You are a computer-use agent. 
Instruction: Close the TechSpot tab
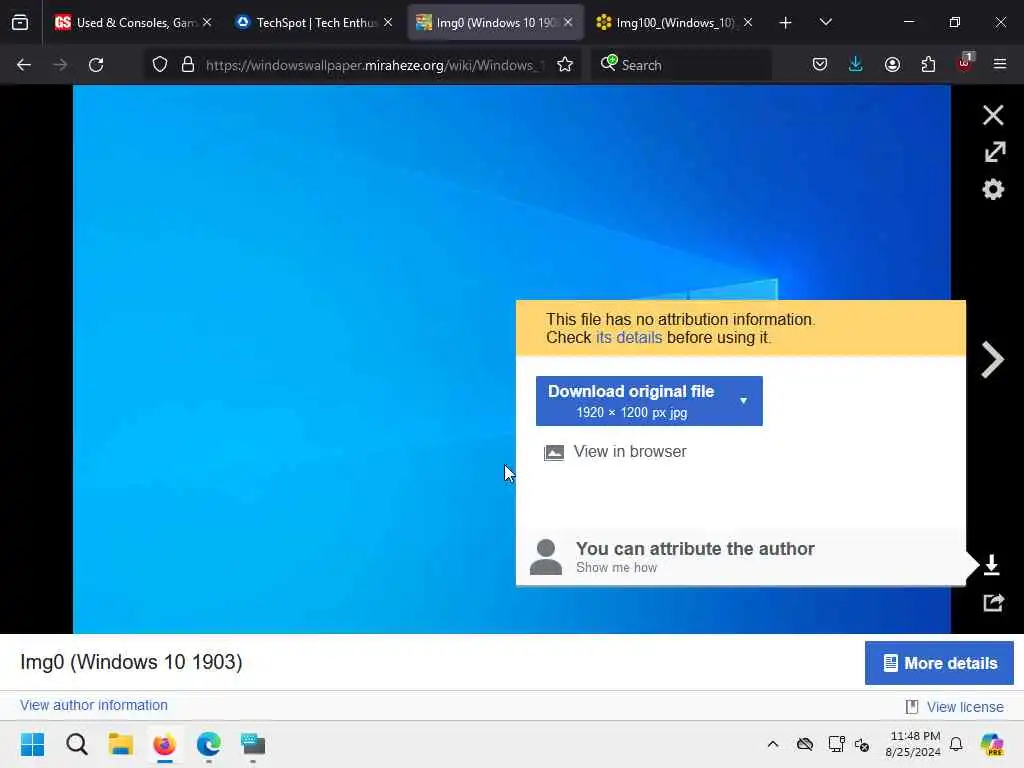pos(388,22)
